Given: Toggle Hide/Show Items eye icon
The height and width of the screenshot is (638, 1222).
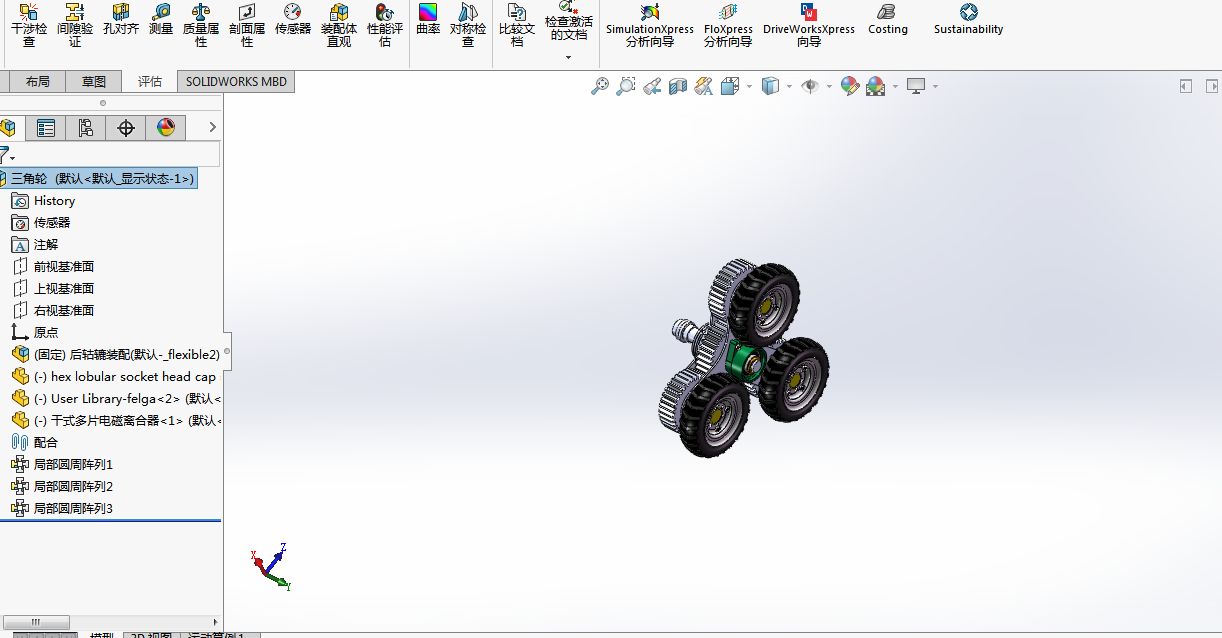Looking at the screenshot, I should [810, 87].
